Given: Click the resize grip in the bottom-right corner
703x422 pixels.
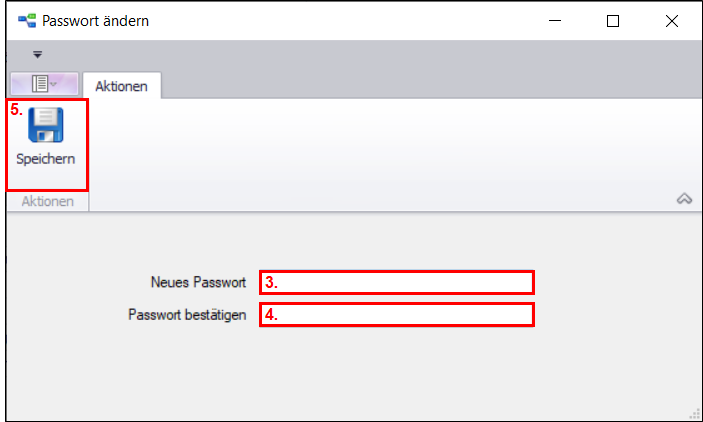Looking at the screenshot, I should point(694,413).
